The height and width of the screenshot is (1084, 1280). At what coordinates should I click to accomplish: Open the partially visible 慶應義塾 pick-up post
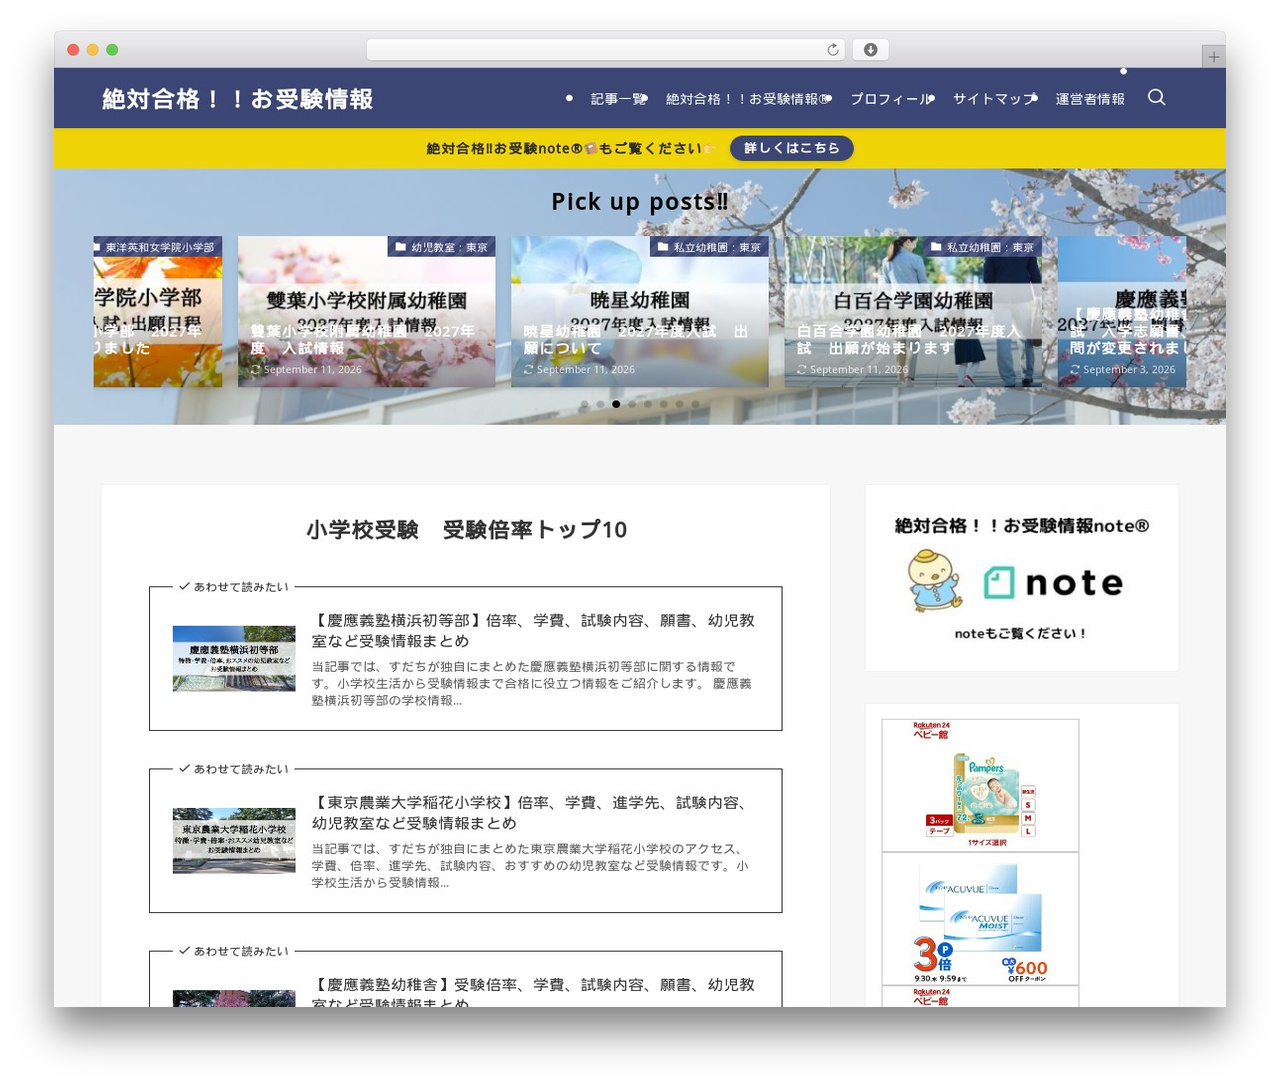[1122, 312]
